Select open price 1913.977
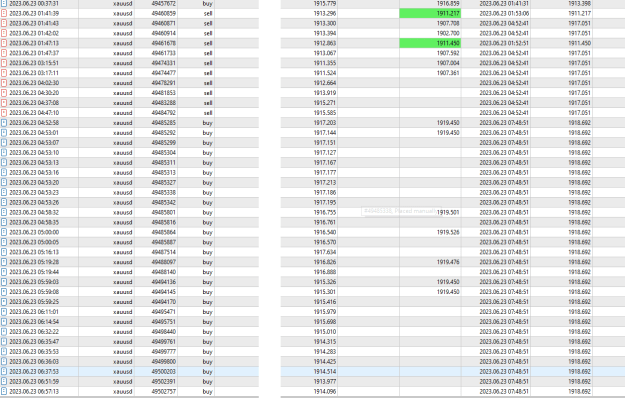The image size is (625, 398). point(324,382)
